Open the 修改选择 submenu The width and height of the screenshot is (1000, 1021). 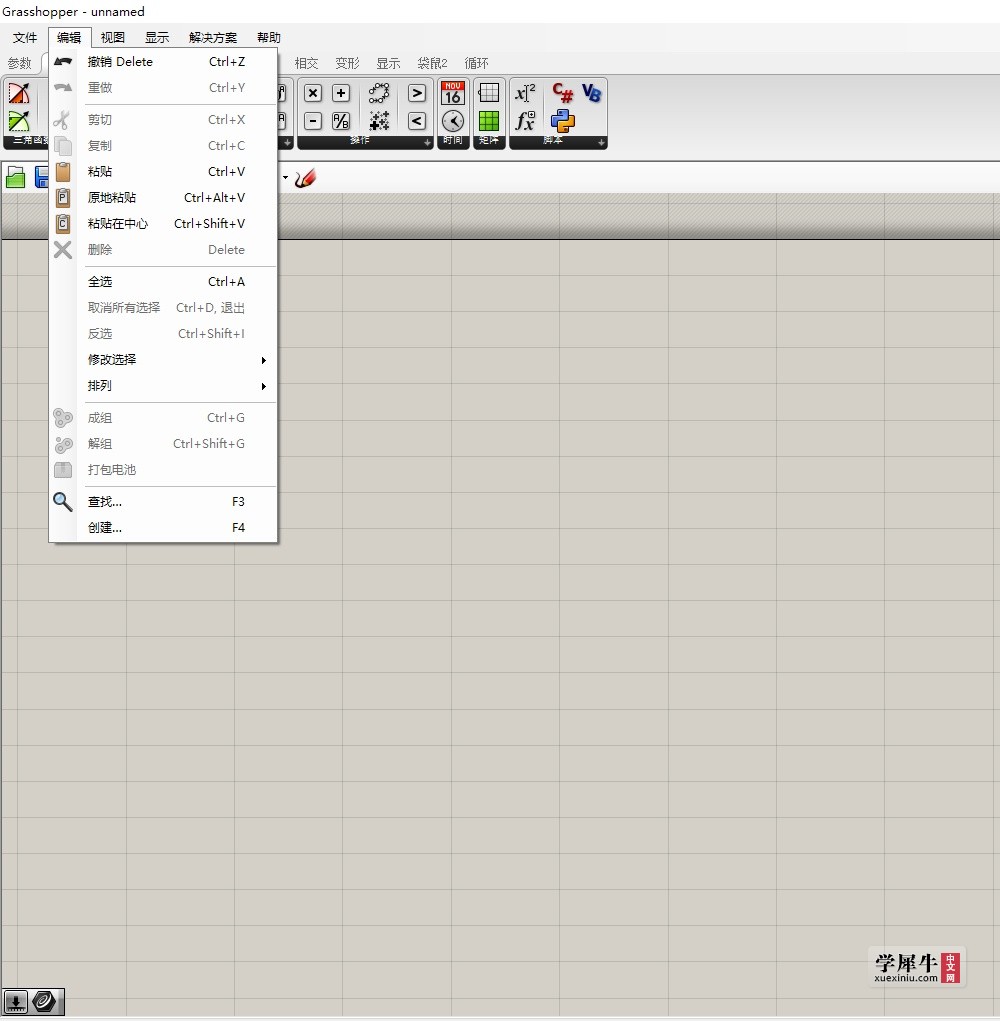163,360
